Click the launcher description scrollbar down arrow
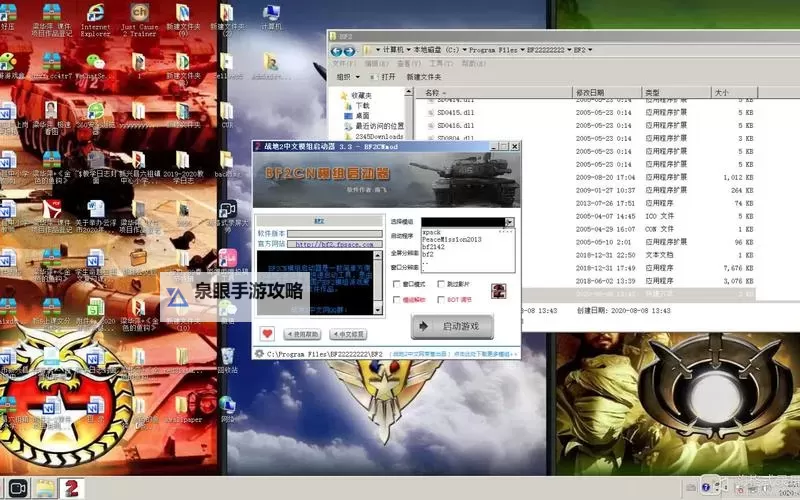 (378, 310)
